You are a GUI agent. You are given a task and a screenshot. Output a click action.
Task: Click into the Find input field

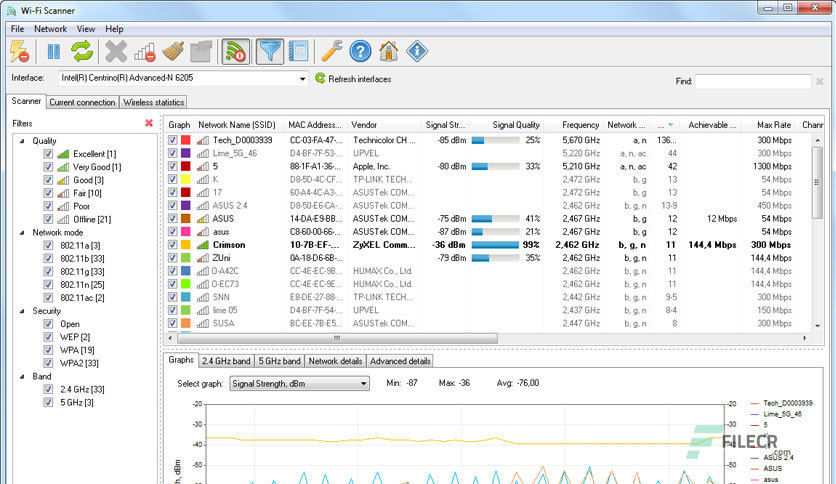tap(753, 82)
